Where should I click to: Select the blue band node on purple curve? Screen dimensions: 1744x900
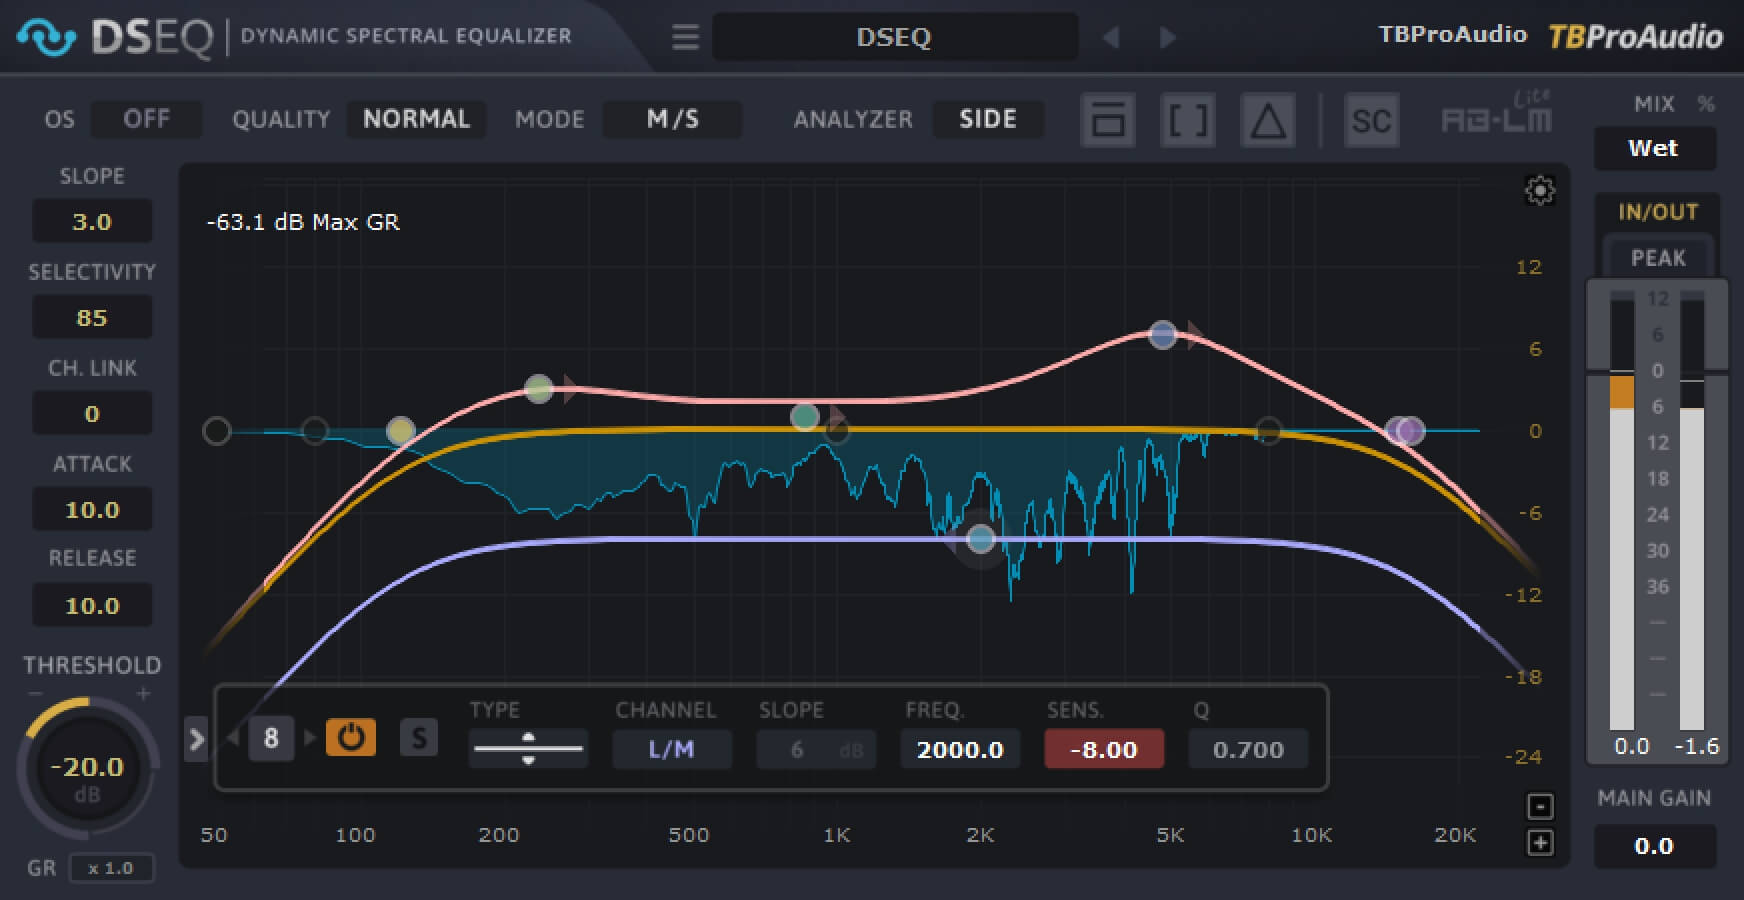click(981, 540)
